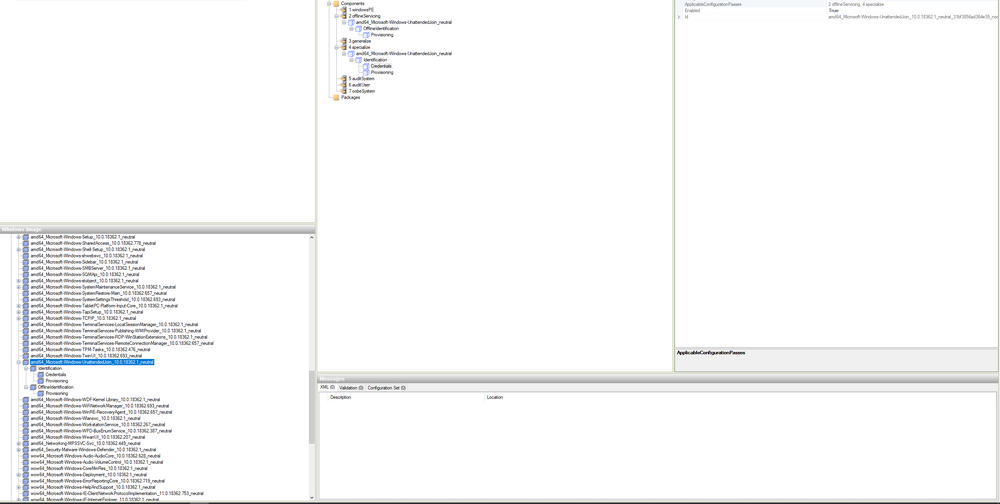The image size is (1000, 504).
Task: Select Credentials in the Windows Image tree
Action: pos(55,374)
